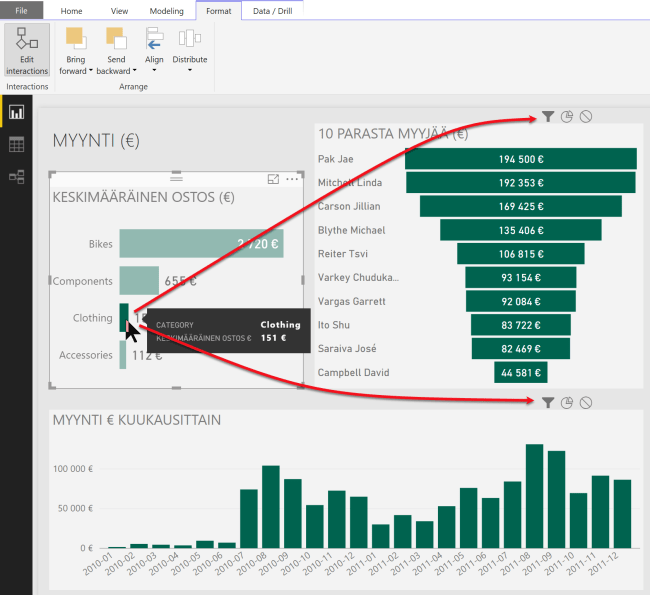Set Highlight interaction on monthly sales chart

pos(567,402)
